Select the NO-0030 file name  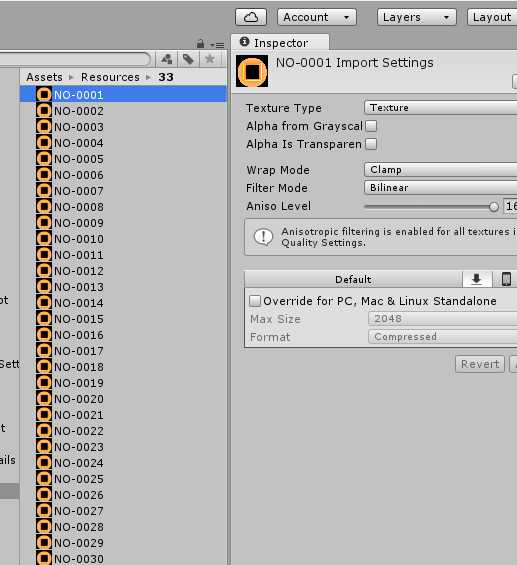(x=79, y=559)
